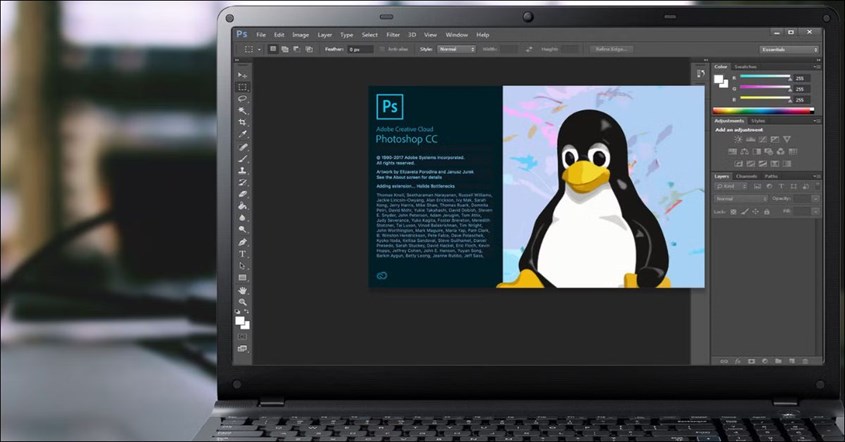This screenshot has height=442, width=845.
Task: Open the File menu
Action: point(261,34)
